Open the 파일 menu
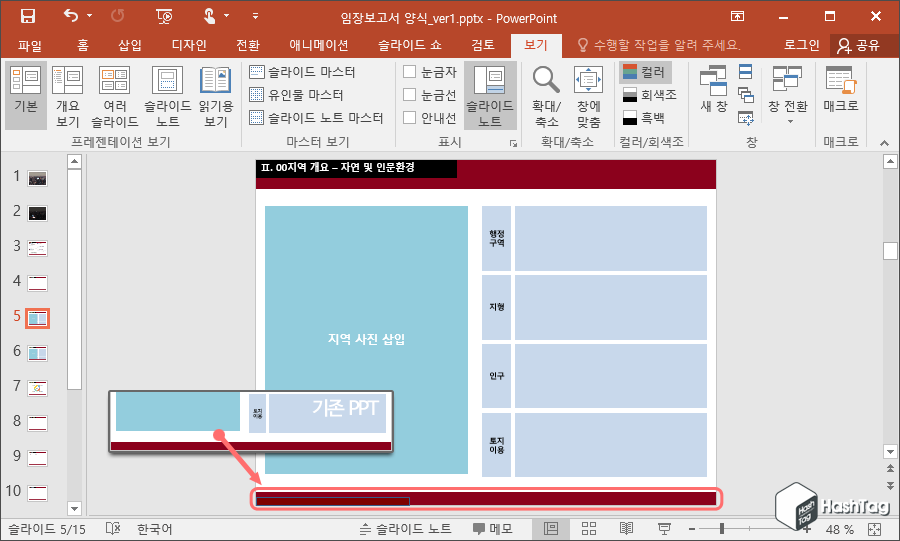The image size is (900, 541). tap(30, 45)
